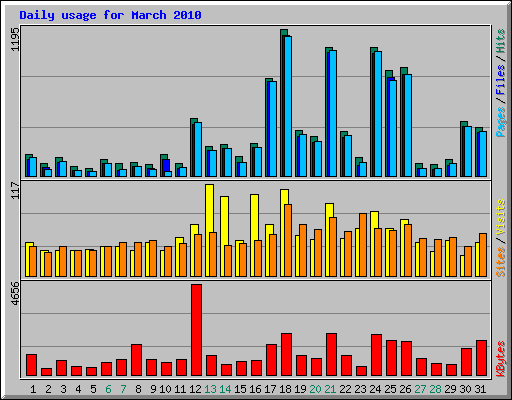
Task: Select the cyan Pages bar for day 12
Action: coord(198,149)
